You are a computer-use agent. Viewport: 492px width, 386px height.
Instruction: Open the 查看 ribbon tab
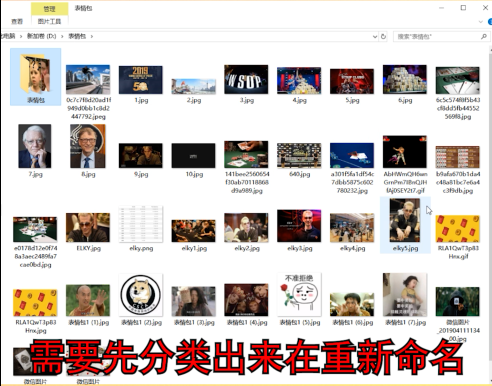coord(17,21)
